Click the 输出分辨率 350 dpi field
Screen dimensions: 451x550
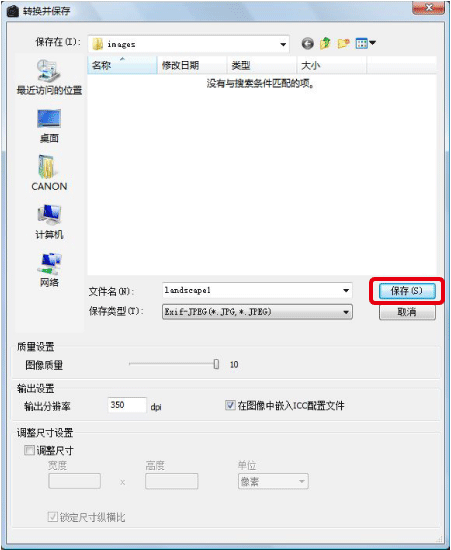(127, 405)
